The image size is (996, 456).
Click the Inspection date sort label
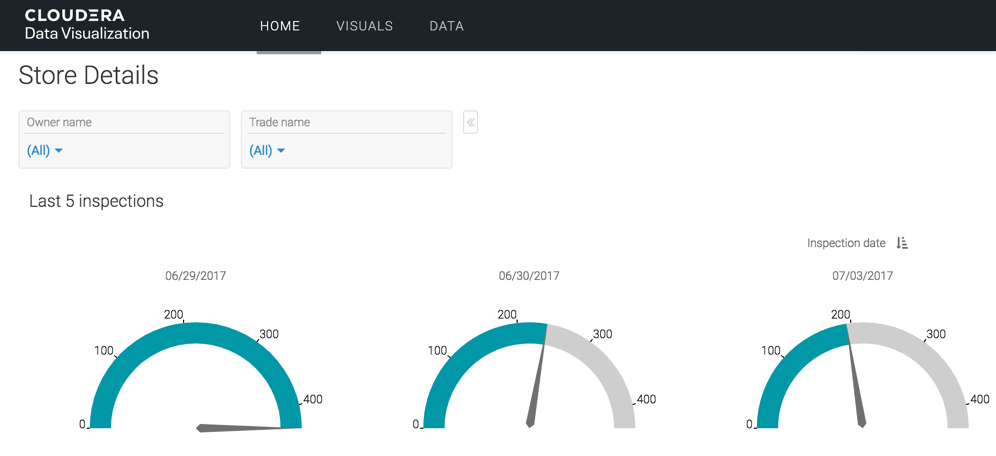pyautogui.click(x=846, y=243)
